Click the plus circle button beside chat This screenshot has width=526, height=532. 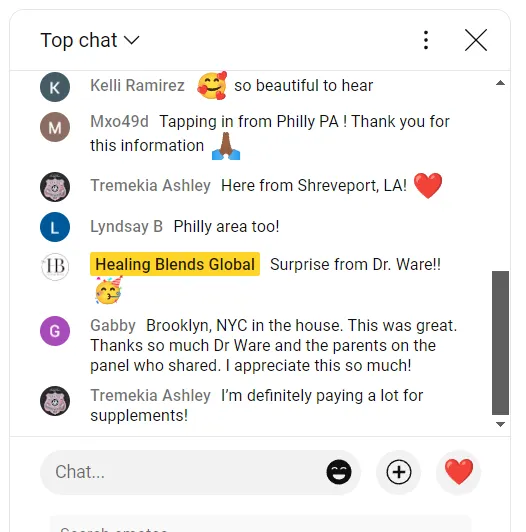pos(399,472)
